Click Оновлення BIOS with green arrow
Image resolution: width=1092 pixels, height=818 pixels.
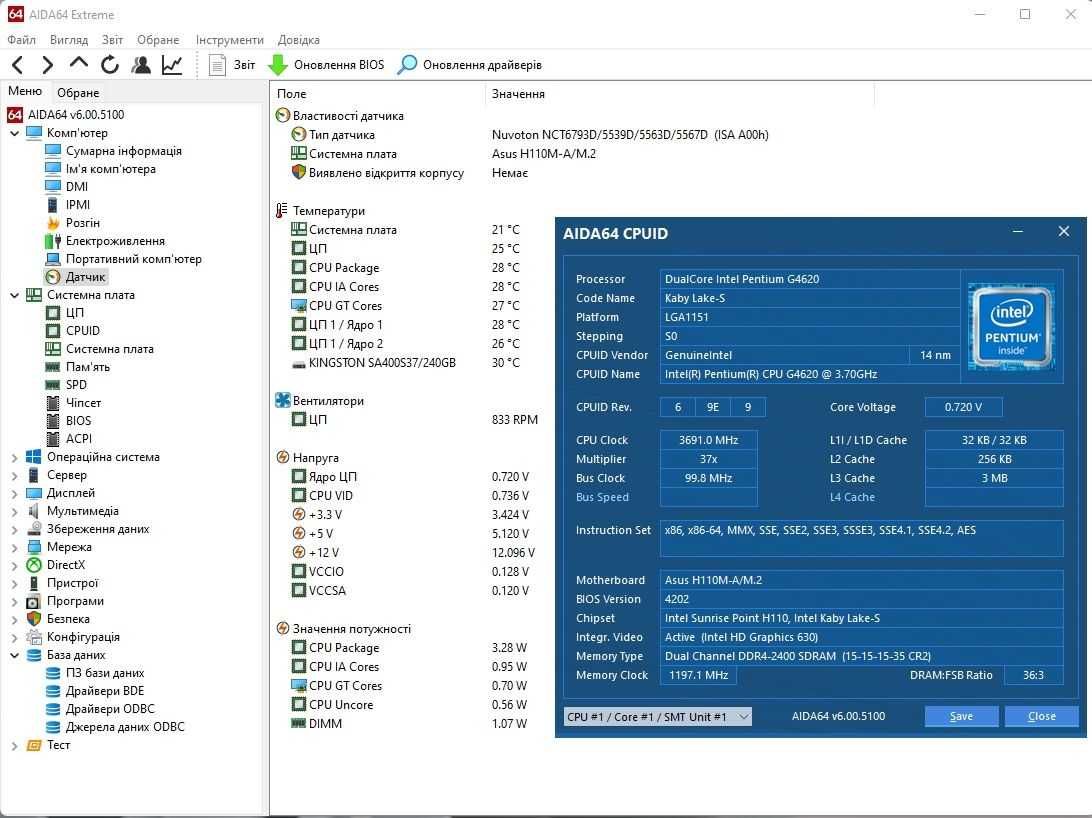[x=326, y=65]
